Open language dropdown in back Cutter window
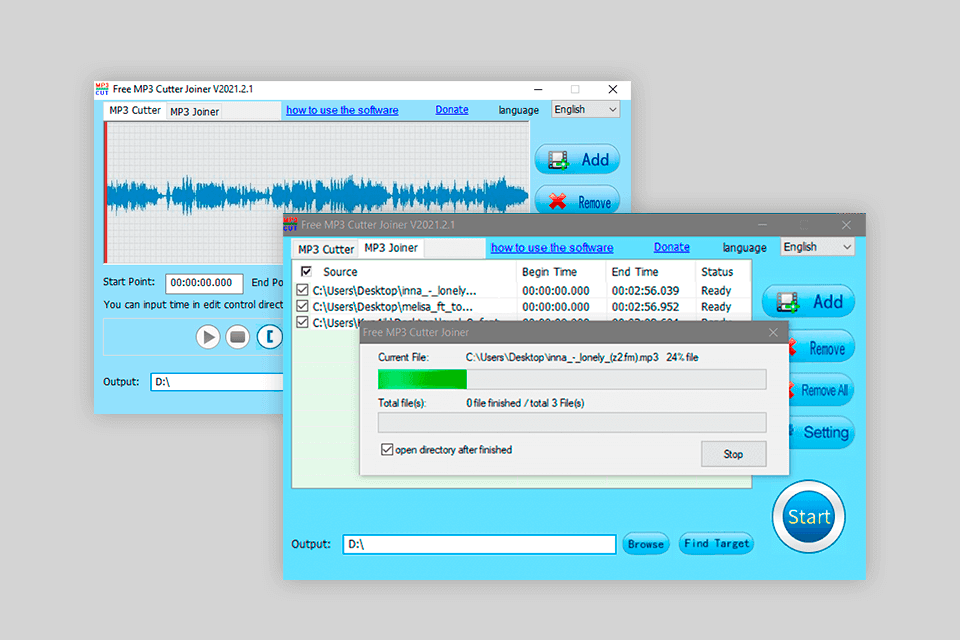The width and height of the screenshot is (960, 640). [586, 109]
